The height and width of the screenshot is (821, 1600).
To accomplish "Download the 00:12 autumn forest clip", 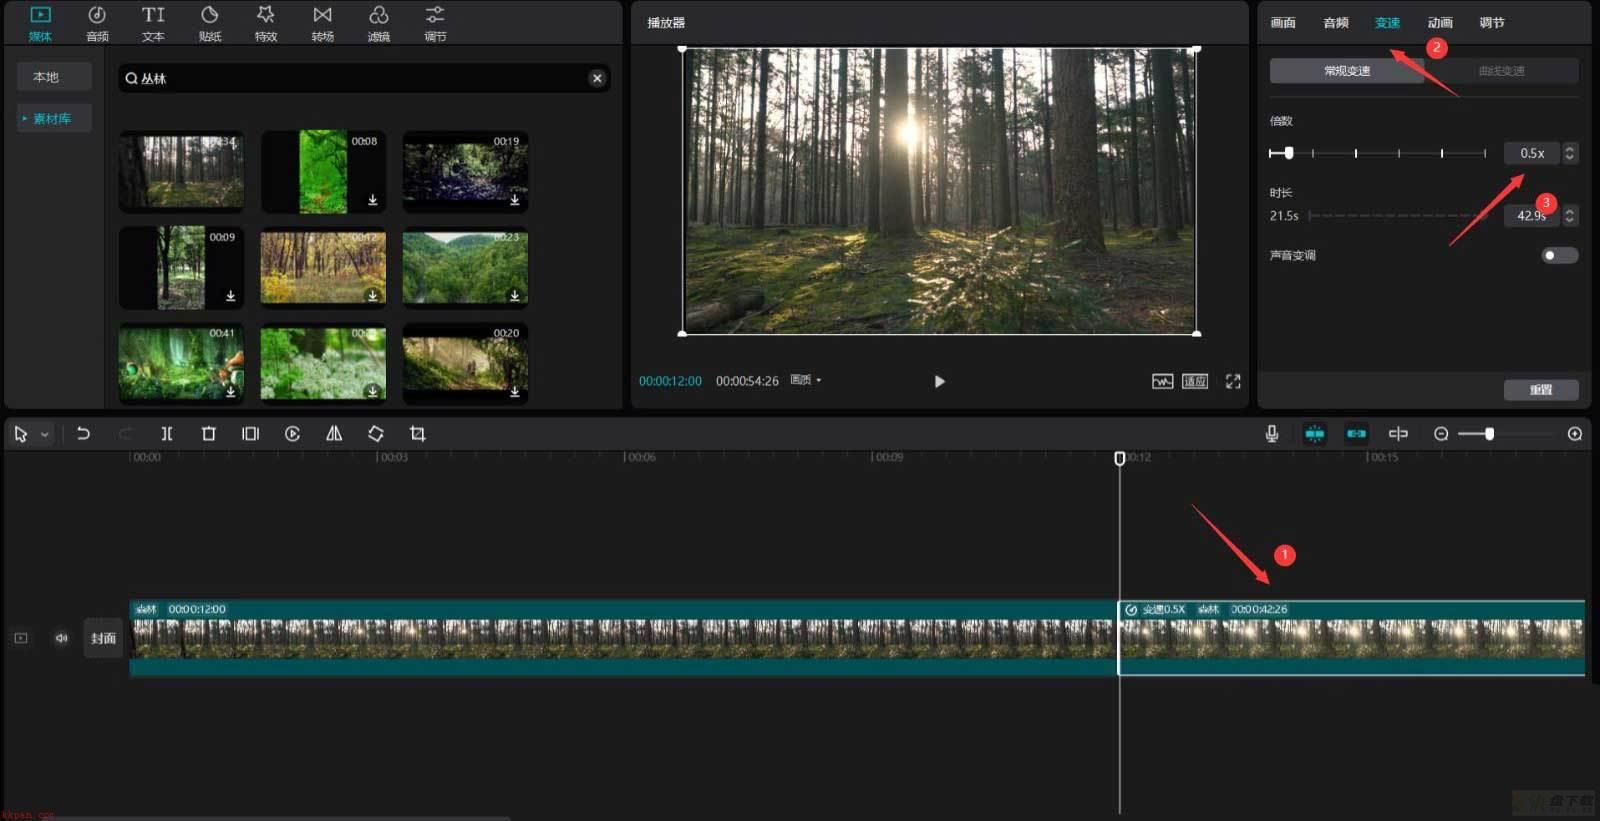I will click(x=372, y=296).
